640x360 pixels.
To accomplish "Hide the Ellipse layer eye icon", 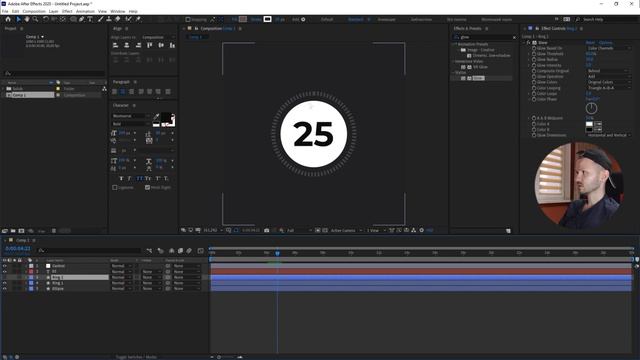I will [5, 289].
